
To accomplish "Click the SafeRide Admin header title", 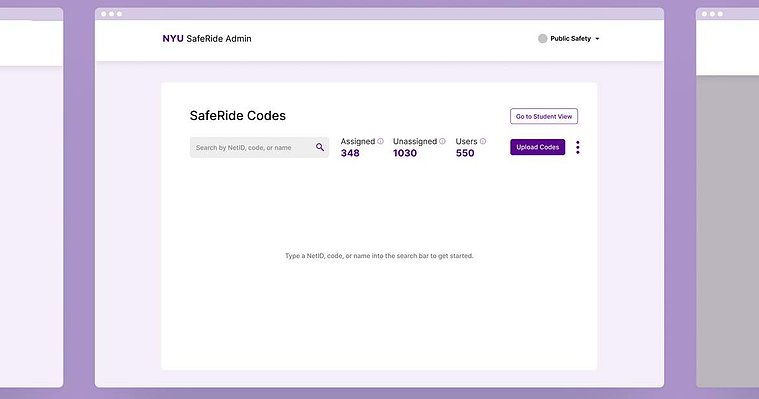I will click(219, 39).
